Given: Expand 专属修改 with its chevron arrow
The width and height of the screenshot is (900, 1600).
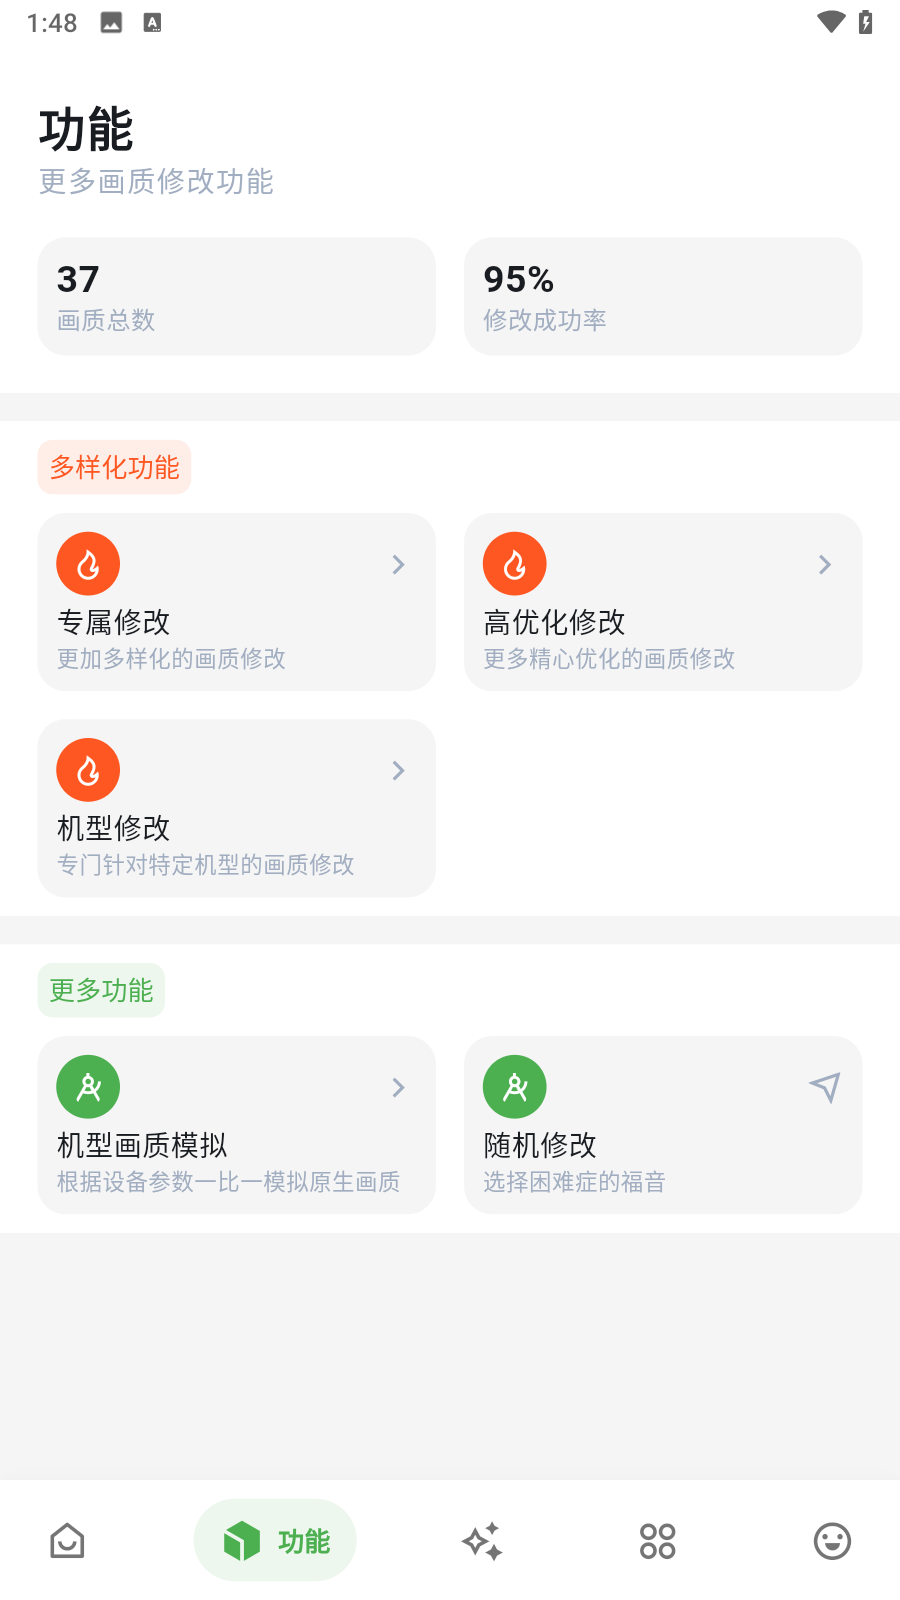Looking at the screenshot, I should coord(399,565).
